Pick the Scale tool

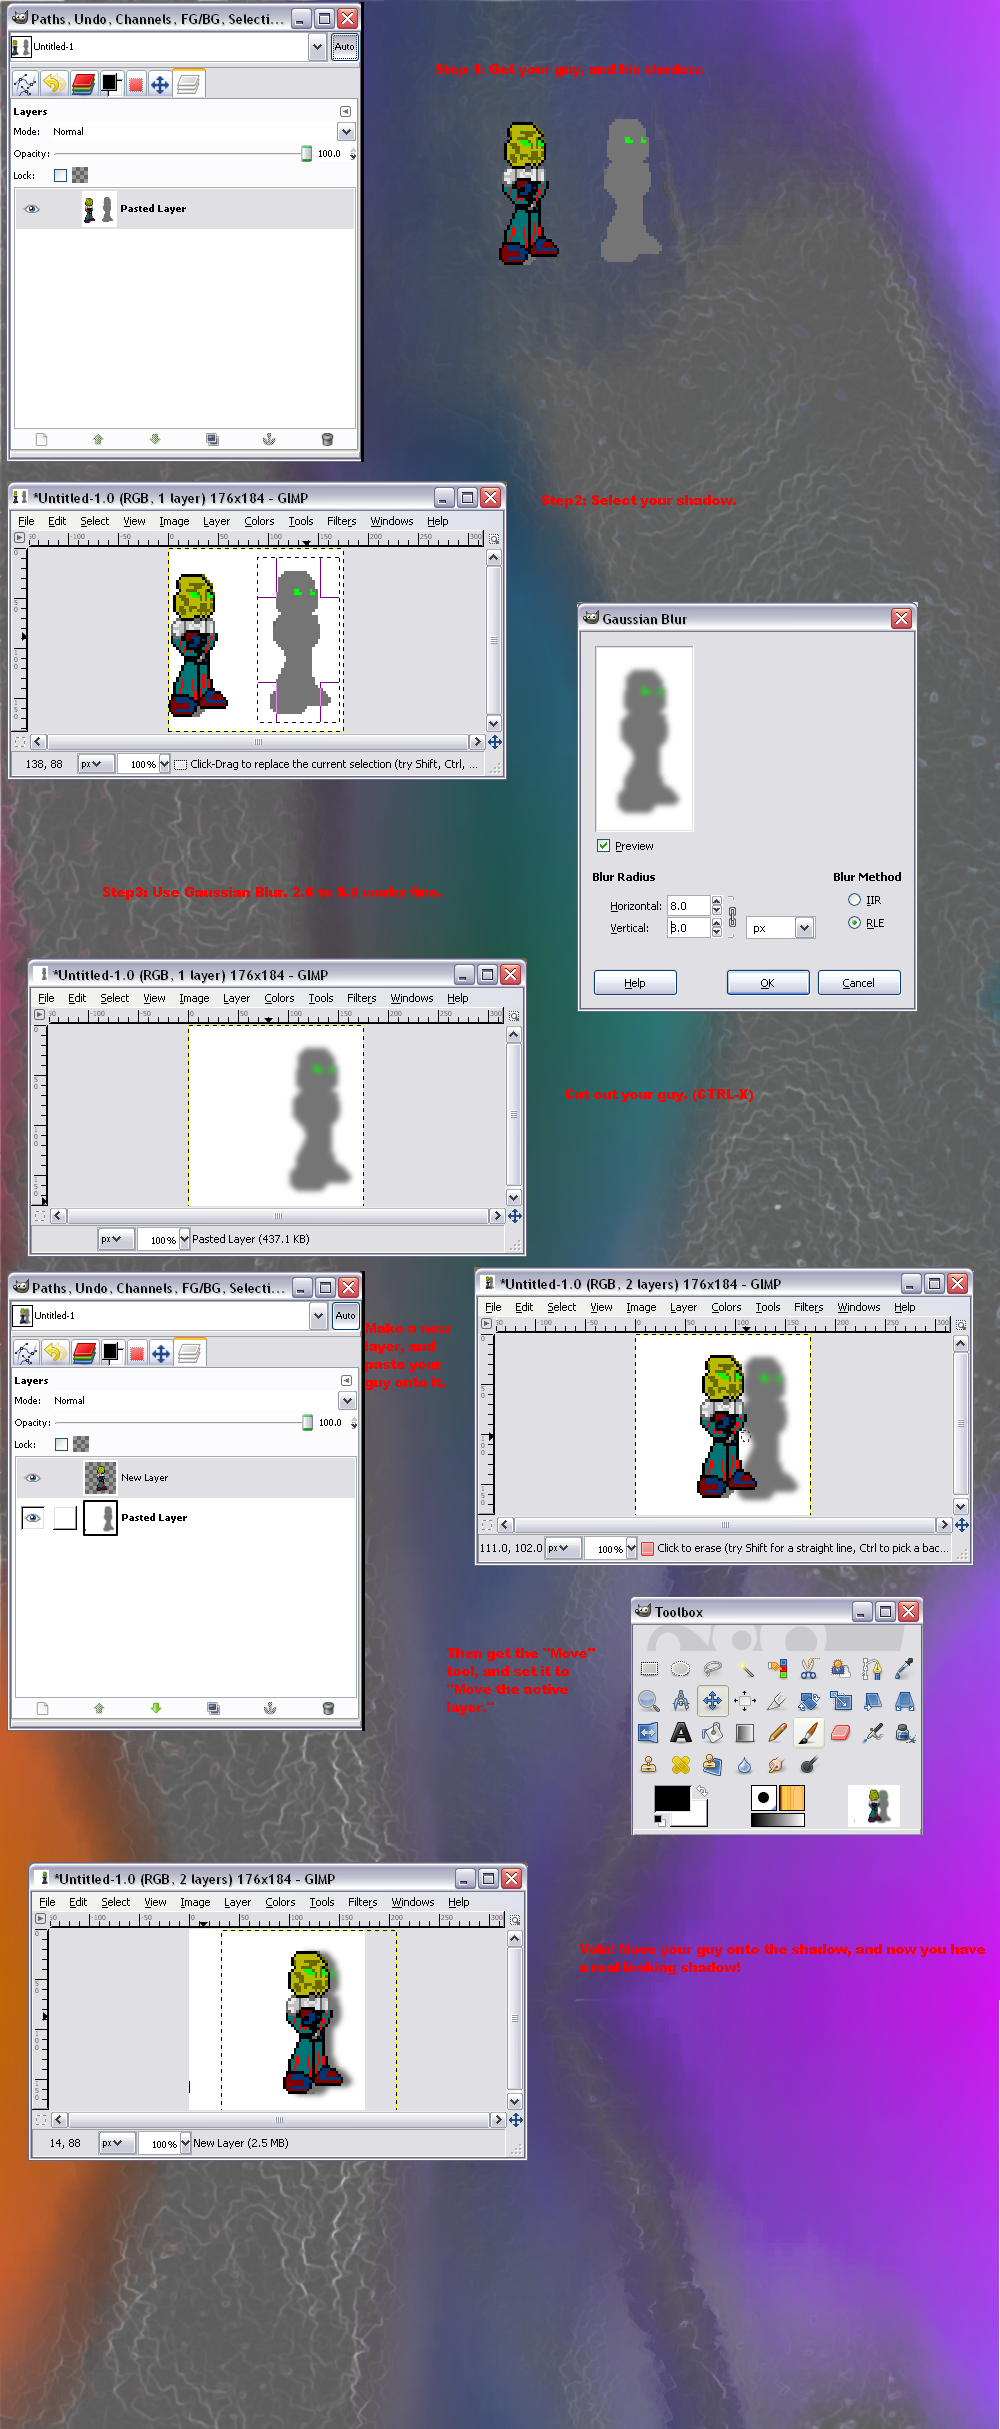[841, 1700]
